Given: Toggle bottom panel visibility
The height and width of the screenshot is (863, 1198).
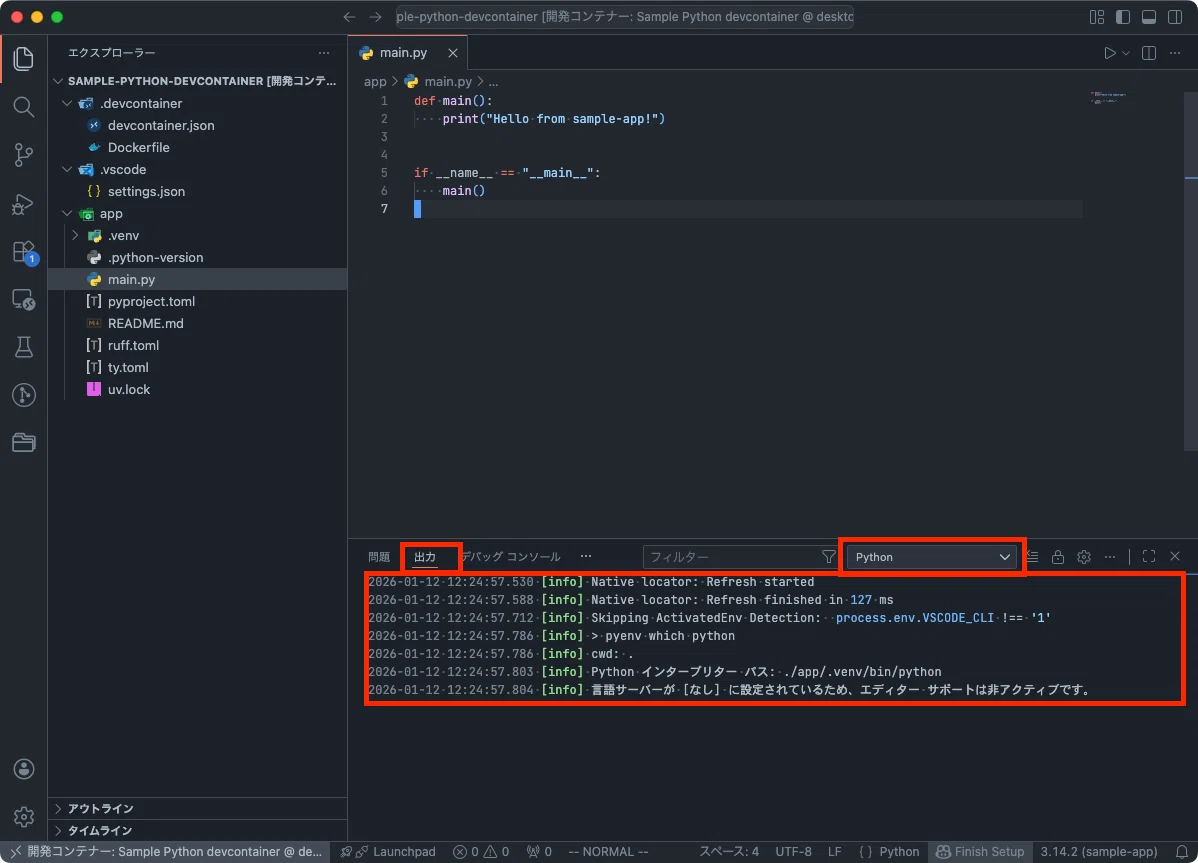Looking at the screenshot, I should (1148, 17).
